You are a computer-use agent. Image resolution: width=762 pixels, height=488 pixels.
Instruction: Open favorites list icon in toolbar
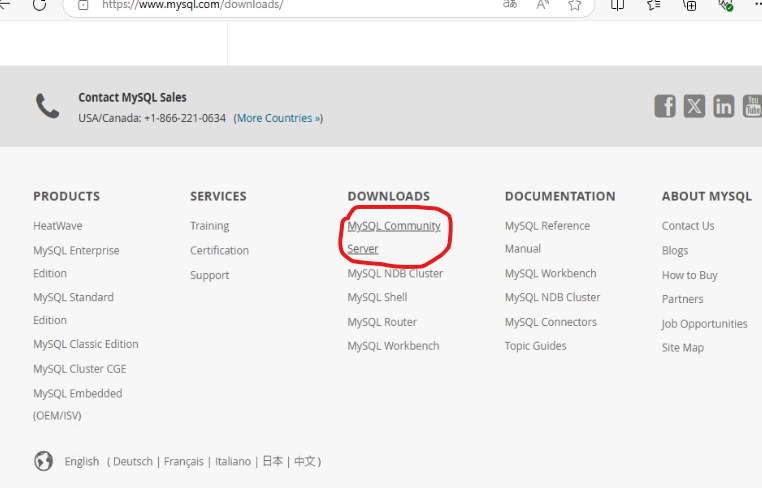(x=654, y=5)
